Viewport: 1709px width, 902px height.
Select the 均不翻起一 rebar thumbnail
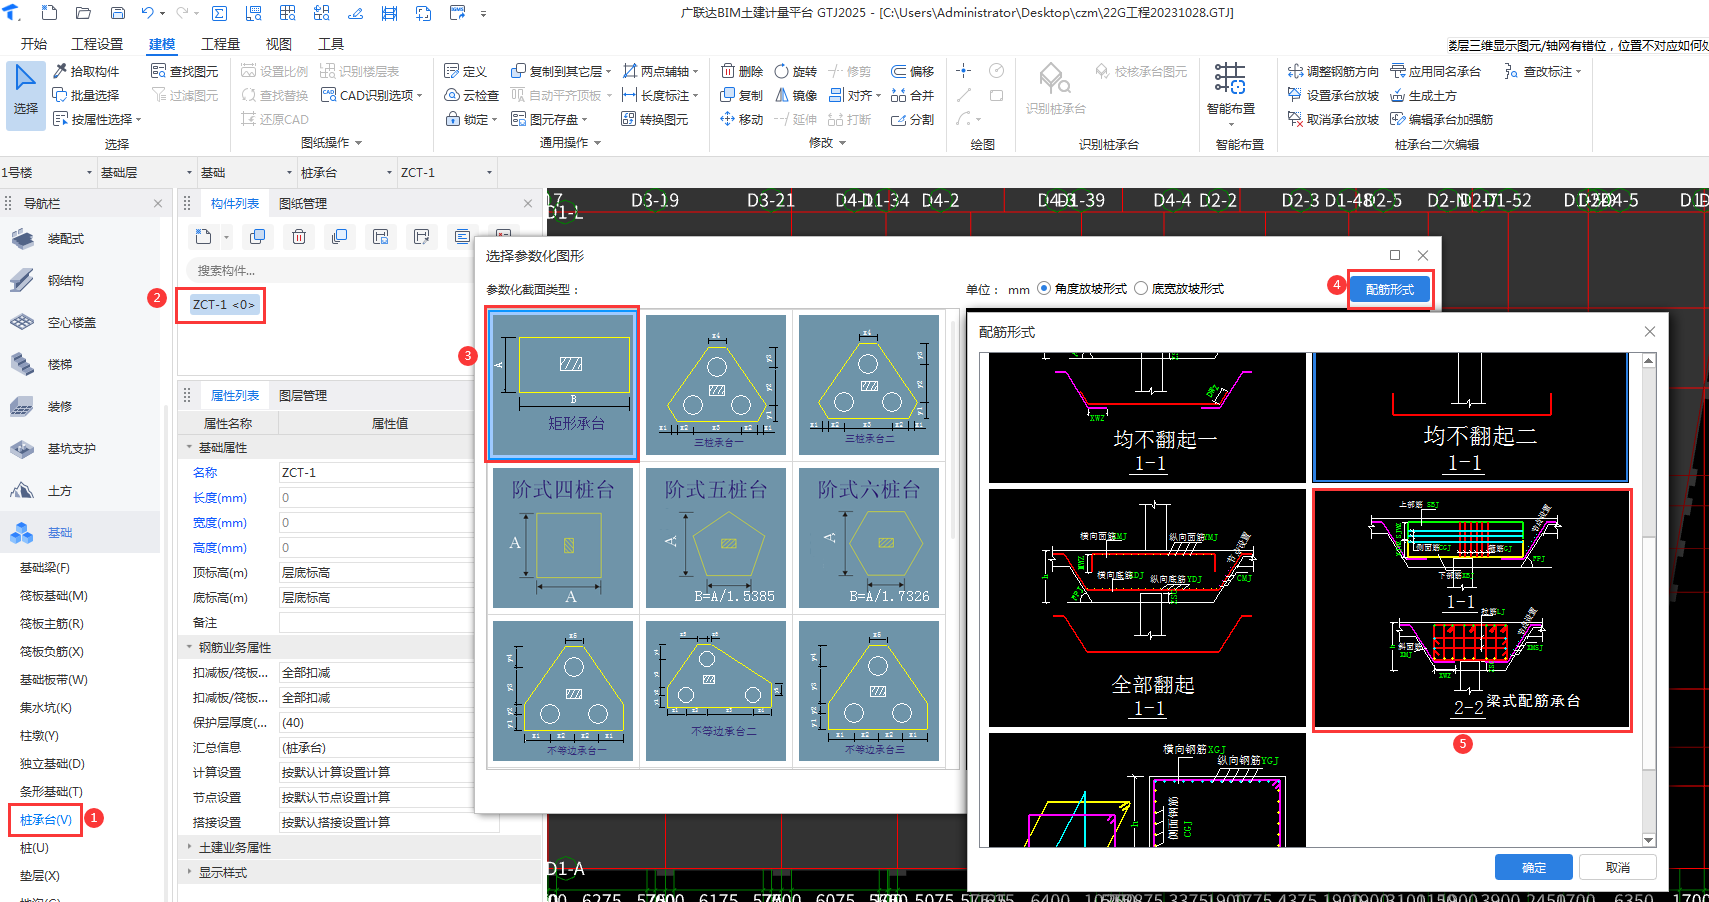1147,417
